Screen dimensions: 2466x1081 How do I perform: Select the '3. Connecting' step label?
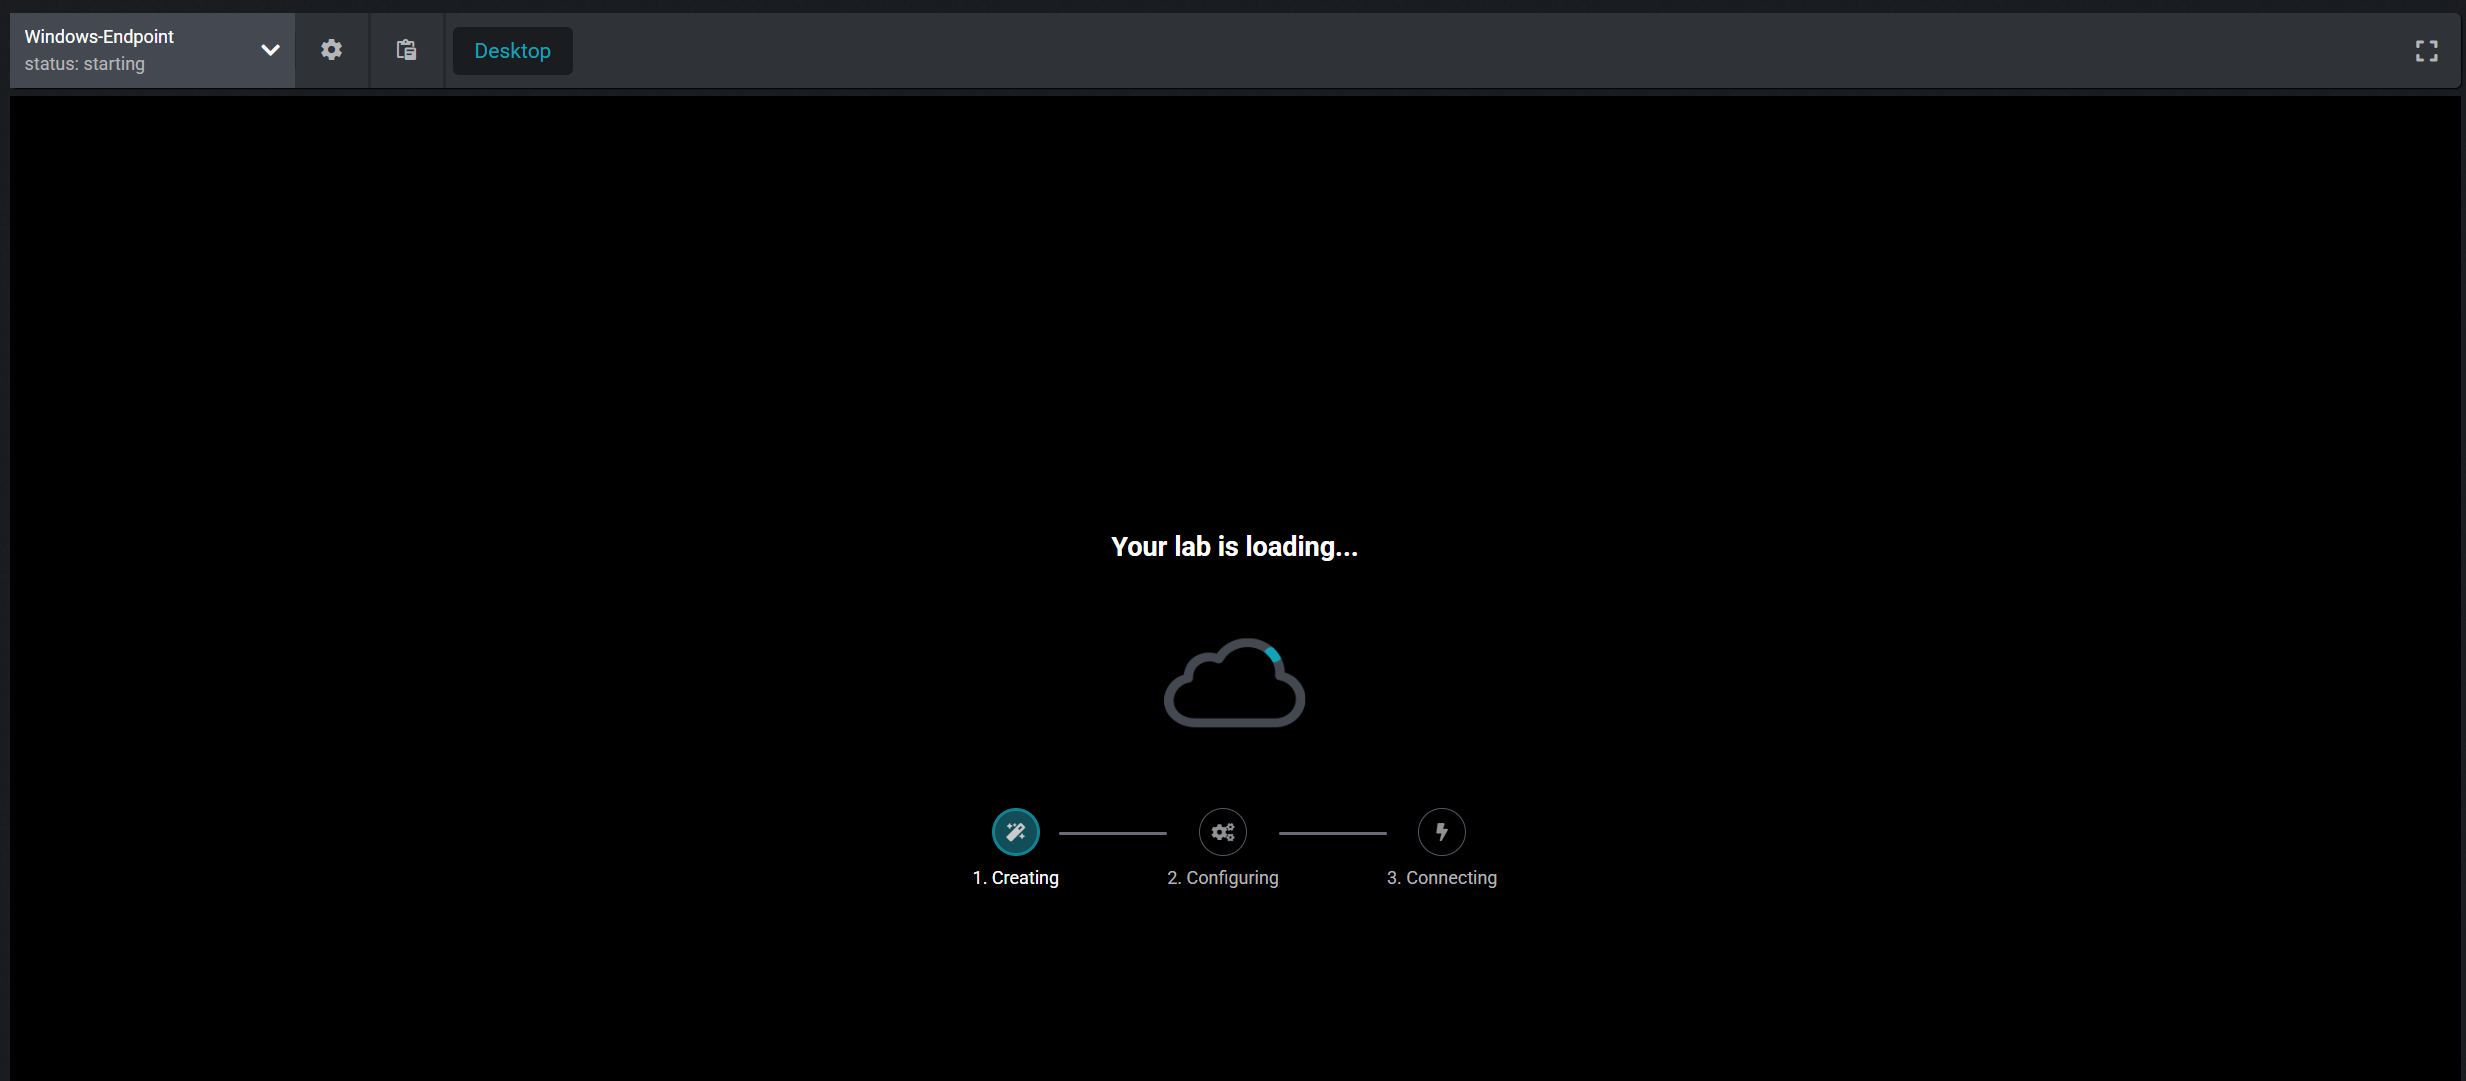click(1441, 878)
